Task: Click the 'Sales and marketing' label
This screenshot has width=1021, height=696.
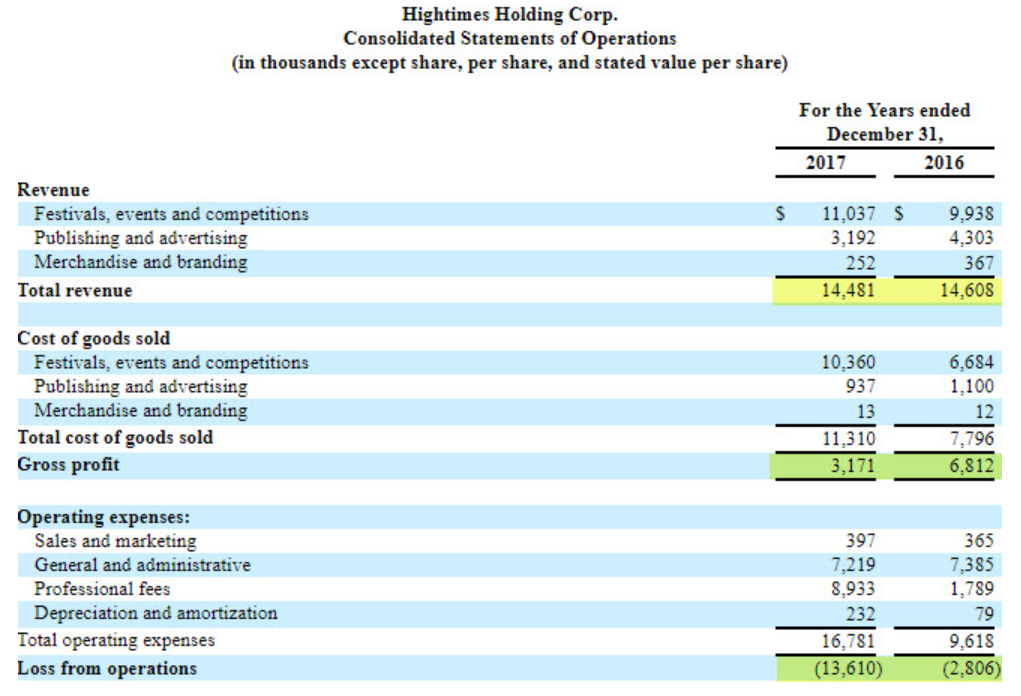Action: click(x=115, y=541)
